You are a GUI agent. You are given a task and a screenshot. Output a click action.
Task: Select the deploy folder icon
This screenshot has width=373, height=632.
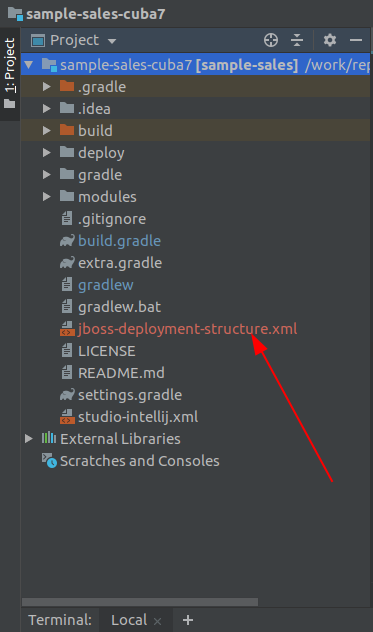[67, 152]
